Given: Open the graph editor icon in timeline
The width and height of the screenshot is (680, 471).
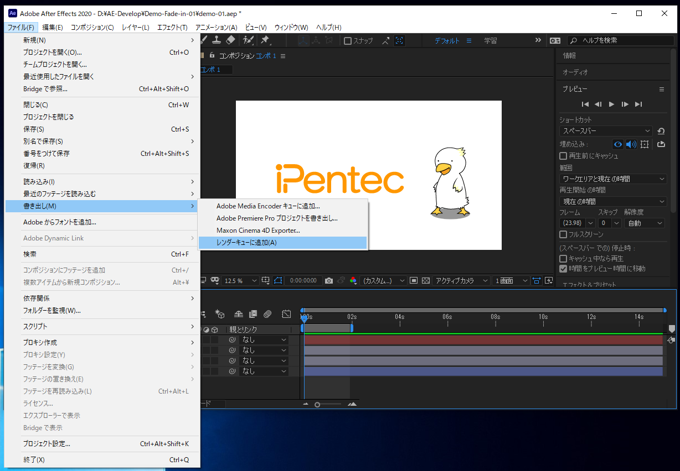Looking at the screenshot, I should tap(286, 314).
